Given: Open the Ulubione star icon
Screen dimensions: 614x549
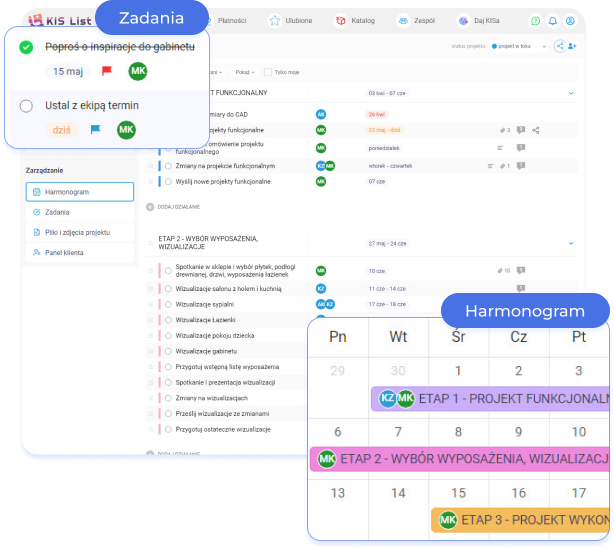Looking at the screenshot, I should (275, 20).
